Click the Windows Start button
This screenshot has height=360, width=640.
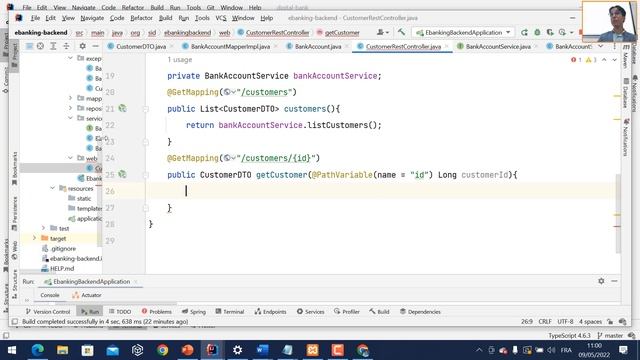(x=12, y=350)
